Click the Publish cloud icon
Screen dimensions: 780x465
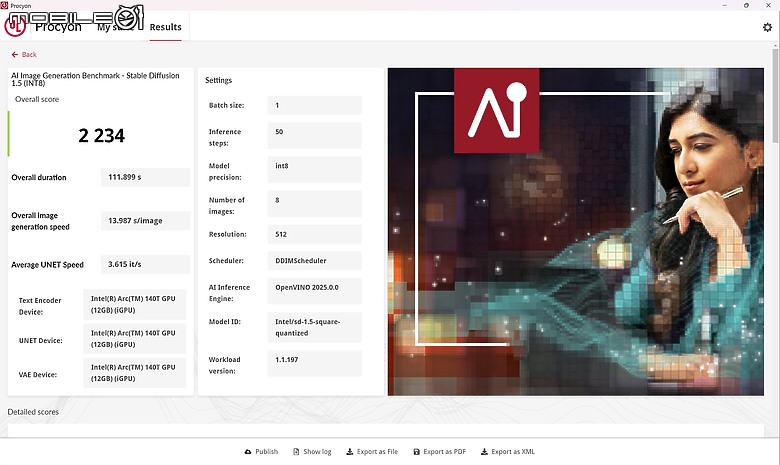click(x=248, y=452)
